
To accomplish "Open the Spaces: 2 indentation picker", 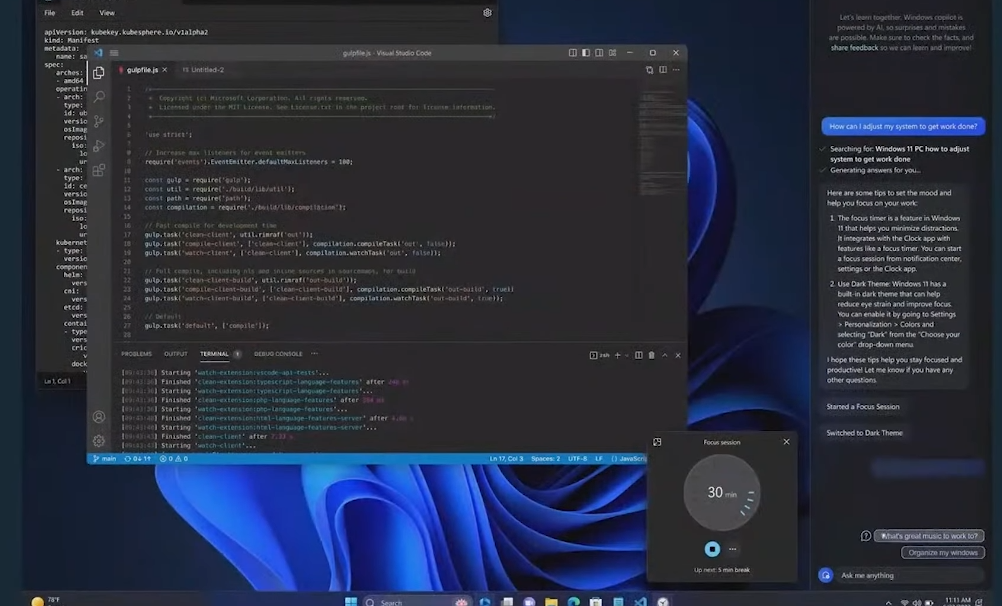I will point(546,458).
